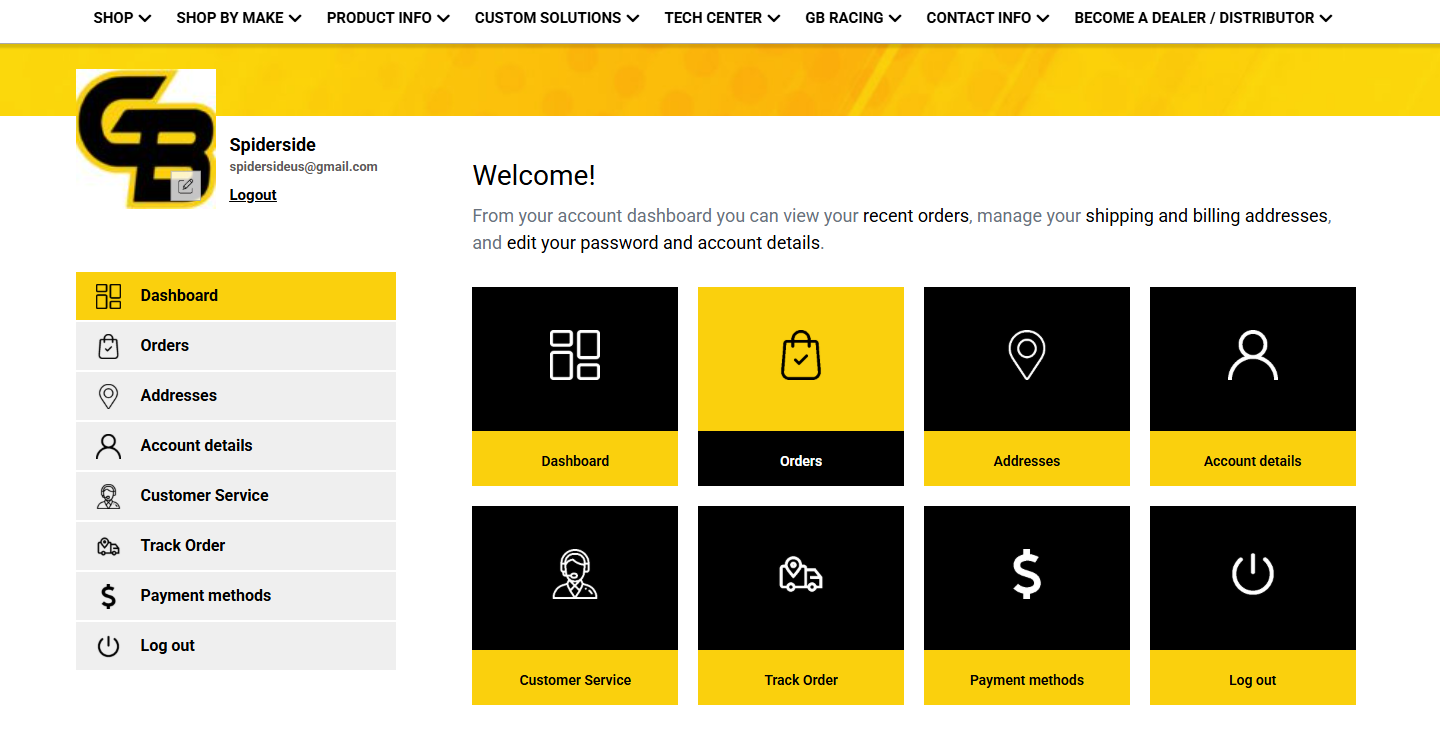
Task: Open the TECH CENTER dropdown
Action: point(722,18)
